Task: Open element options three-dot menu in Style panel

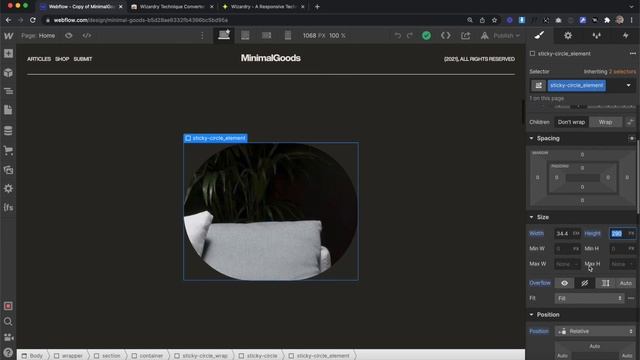Action: pyautogui.click(x=633, y=53)
